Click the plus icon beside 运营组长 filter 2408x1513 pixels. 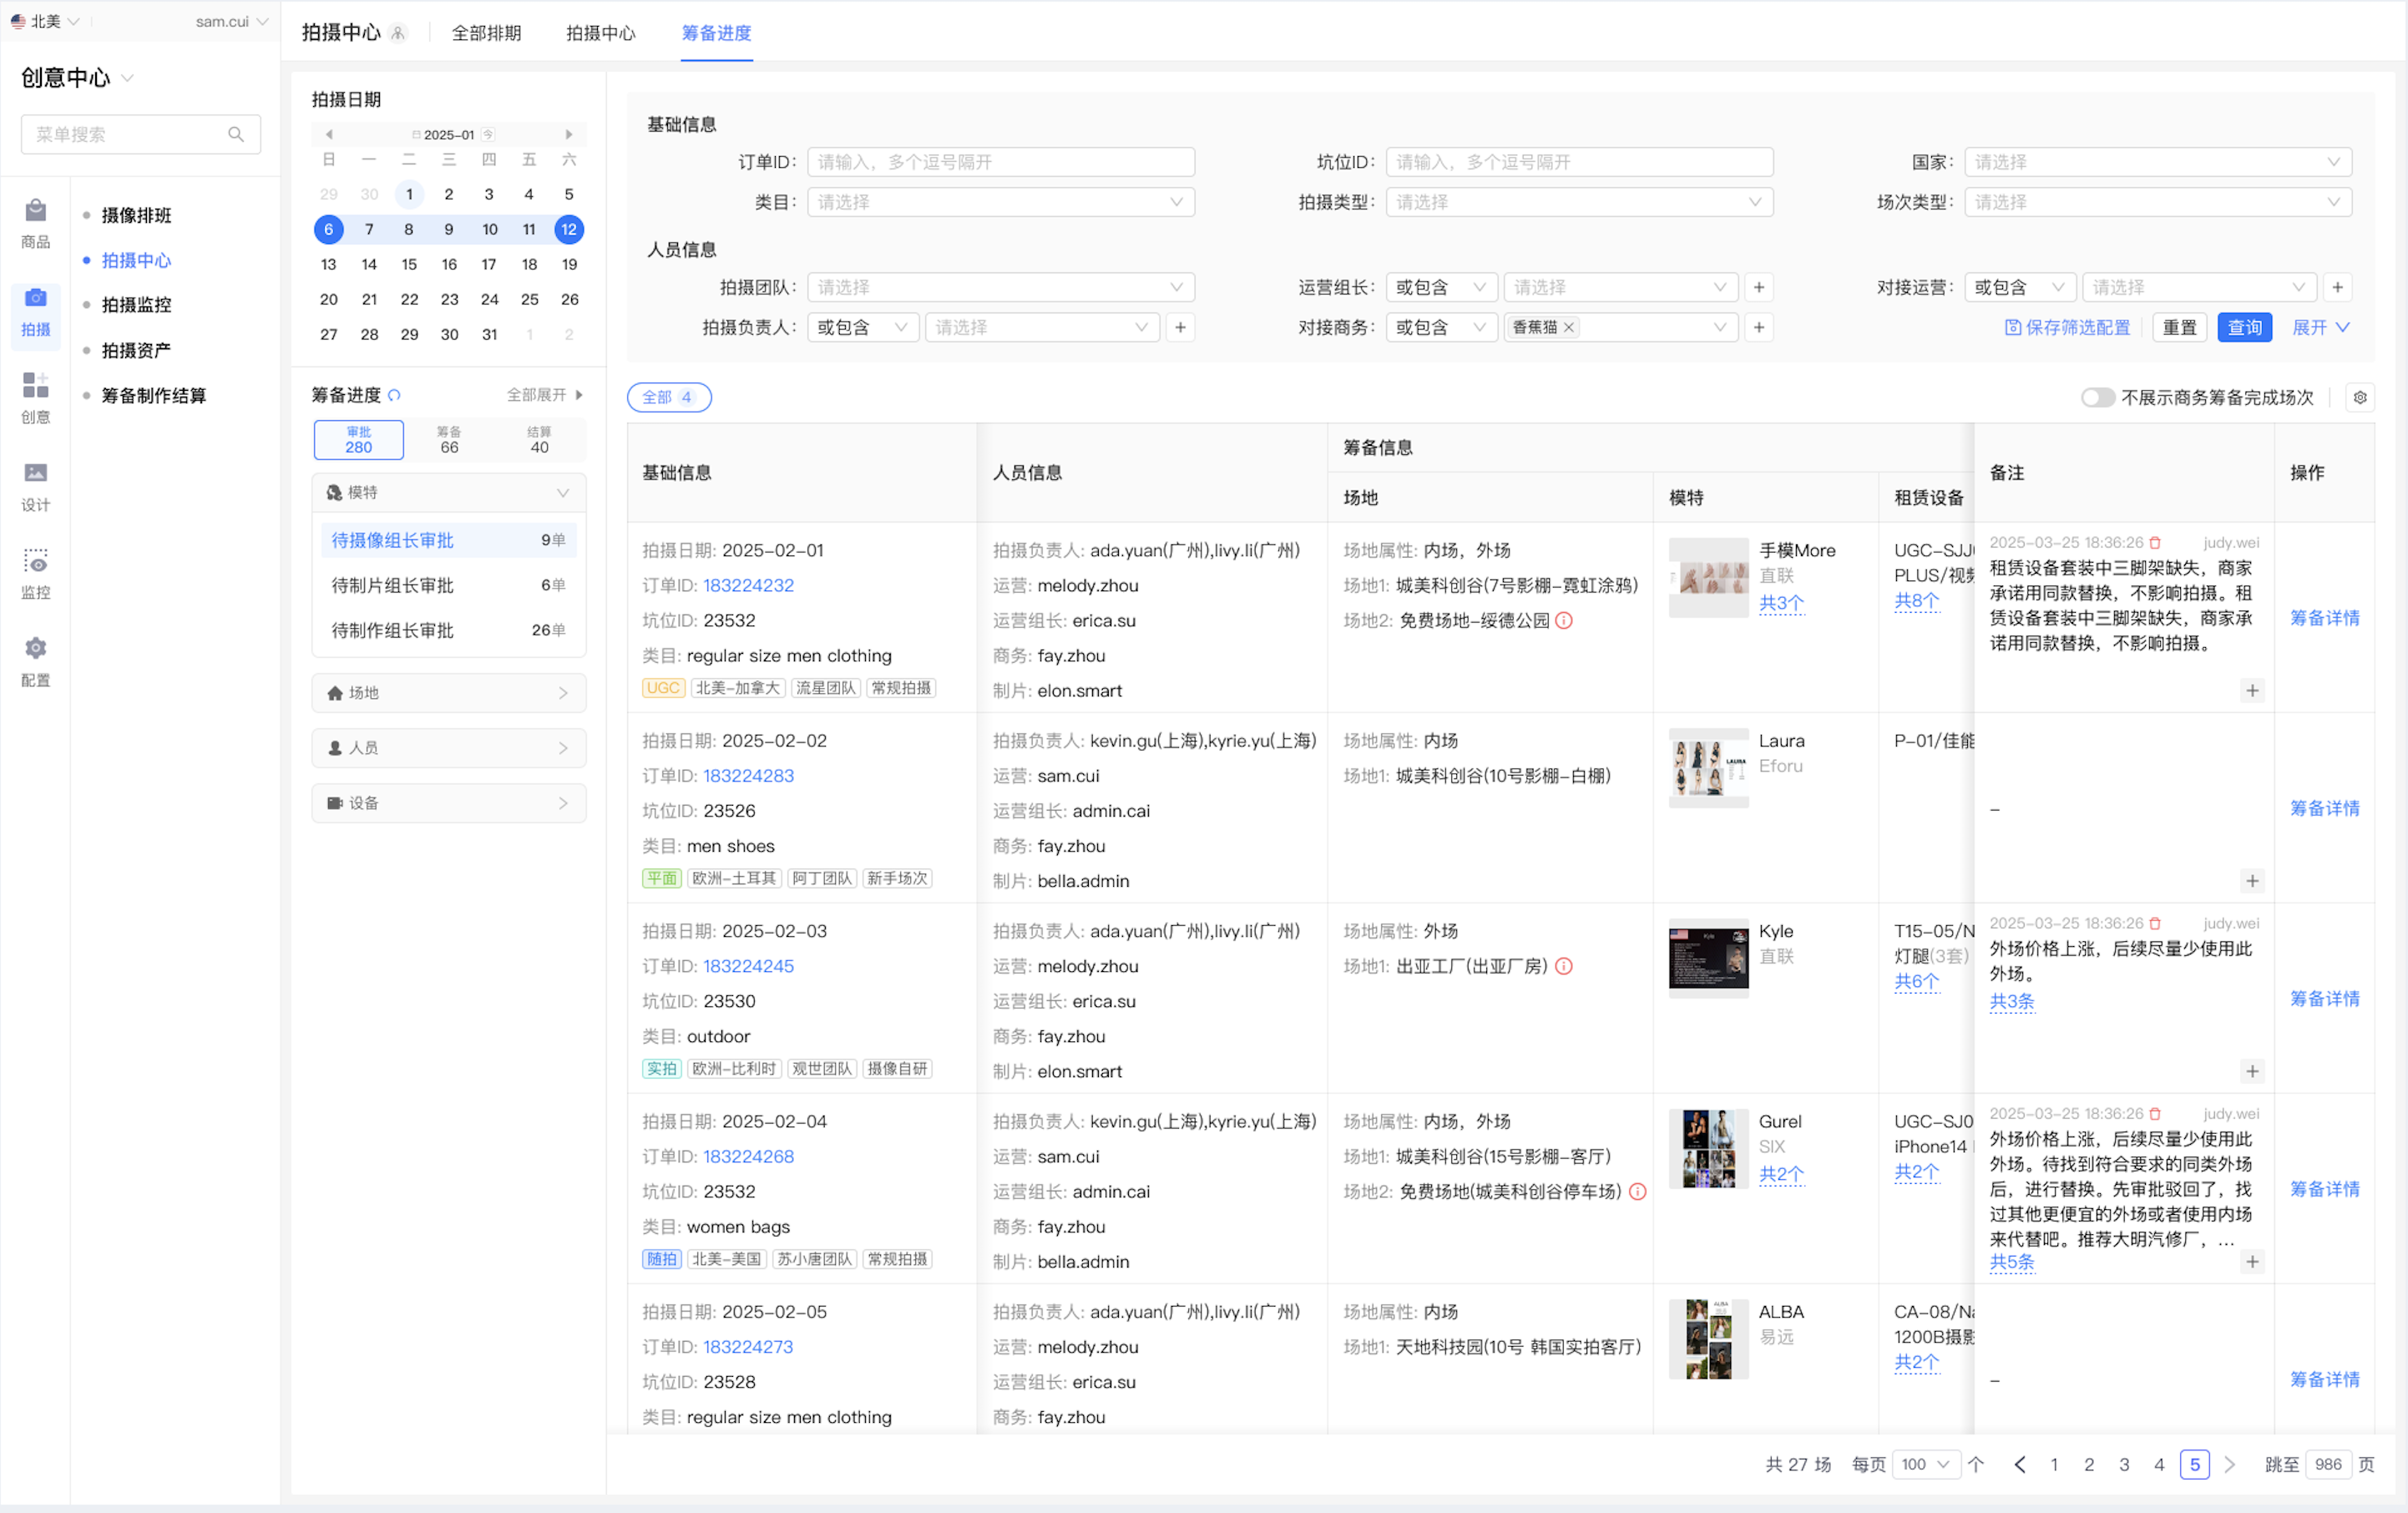(1759, 288)
